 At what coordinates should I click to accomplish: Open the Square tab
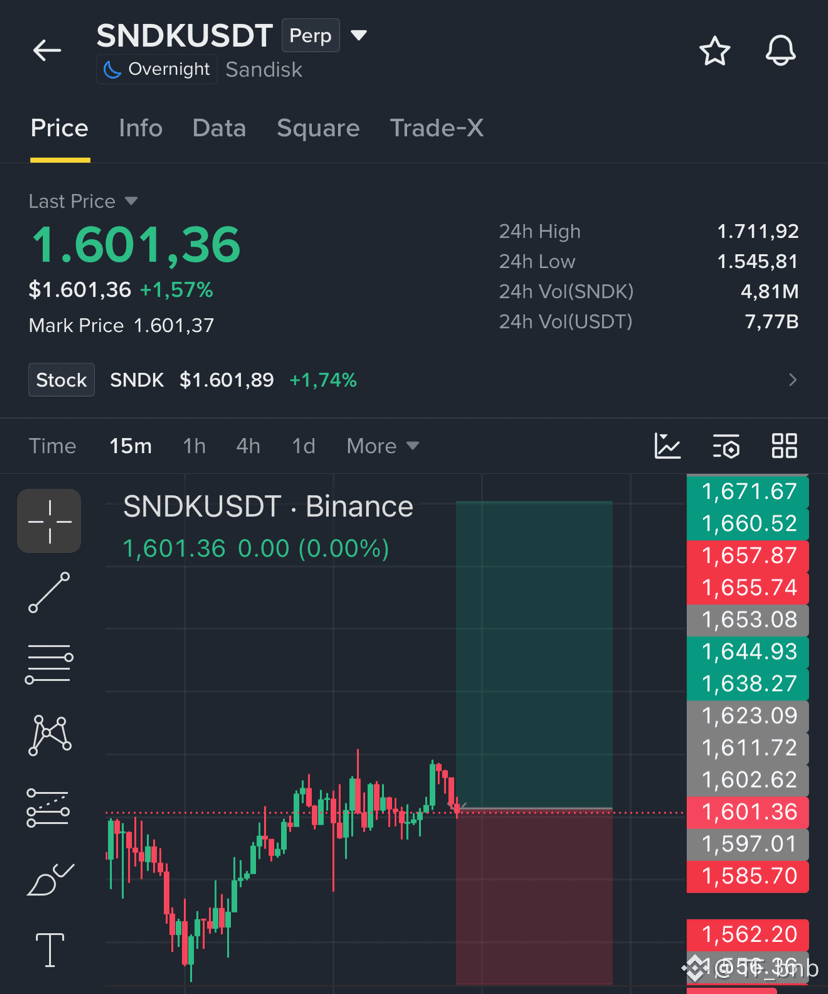[x=318, y=128]
